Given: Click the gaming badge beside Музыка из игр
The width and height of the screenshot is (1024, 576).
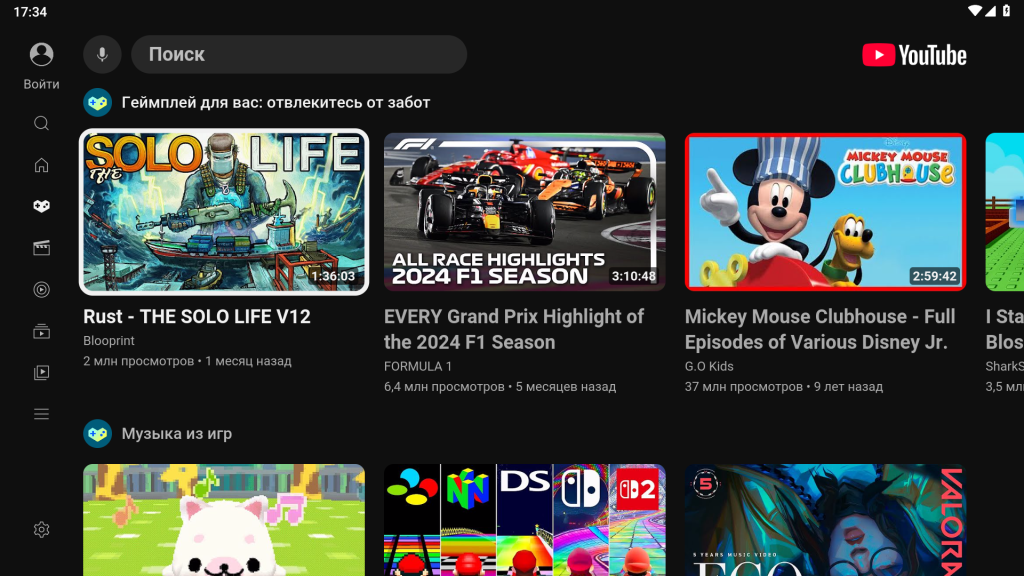Looking at the screenshot, I should [97, 434].
